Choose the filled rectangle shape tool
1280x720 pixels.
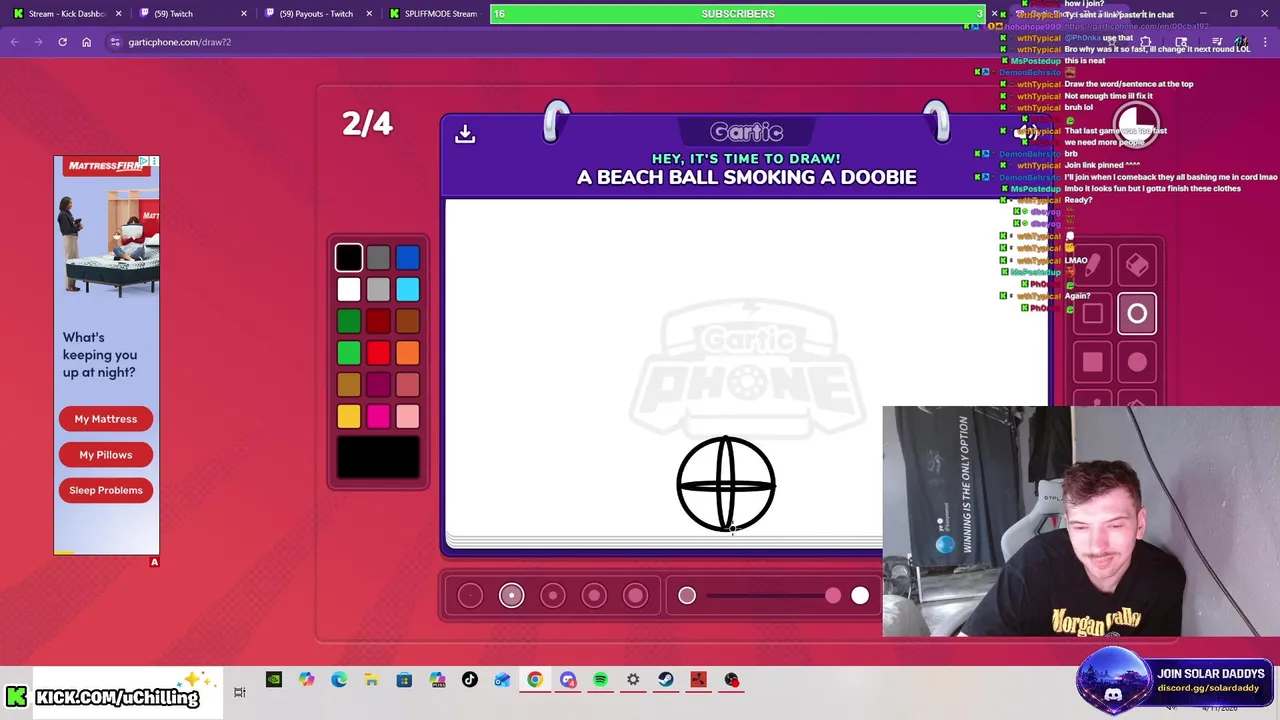[1093, 362]
